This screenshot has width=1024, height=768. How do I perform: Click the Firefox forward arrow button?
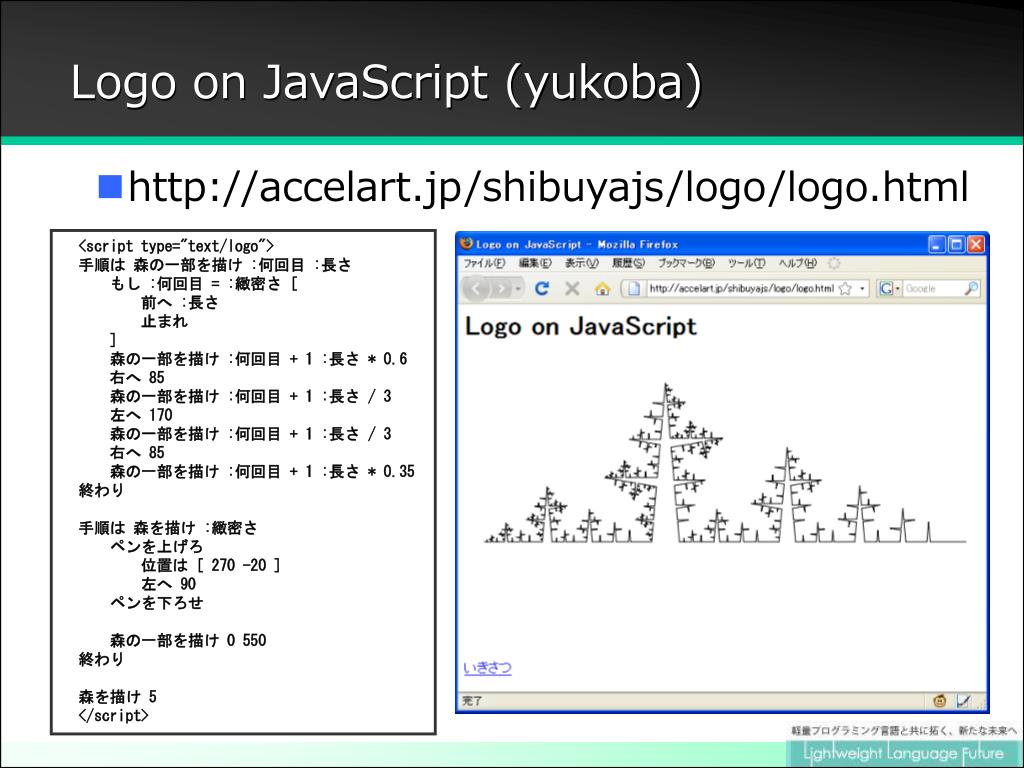pyautogui.click(x=500, y=289)
